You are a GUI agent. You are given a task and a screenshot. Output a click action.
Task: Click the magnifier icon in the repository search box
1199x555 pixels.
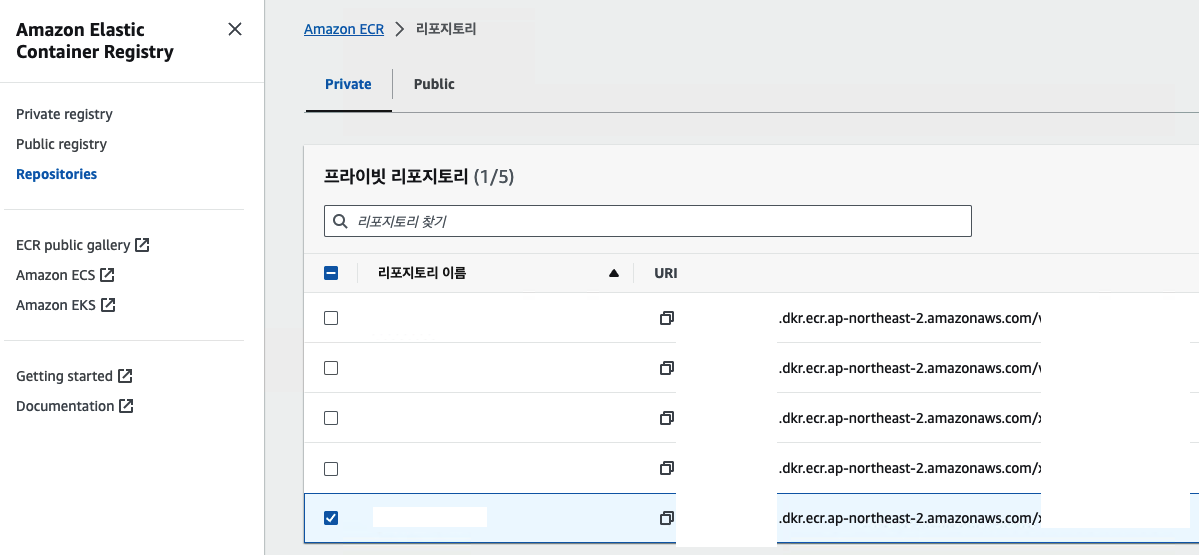(x=340, y=222)
